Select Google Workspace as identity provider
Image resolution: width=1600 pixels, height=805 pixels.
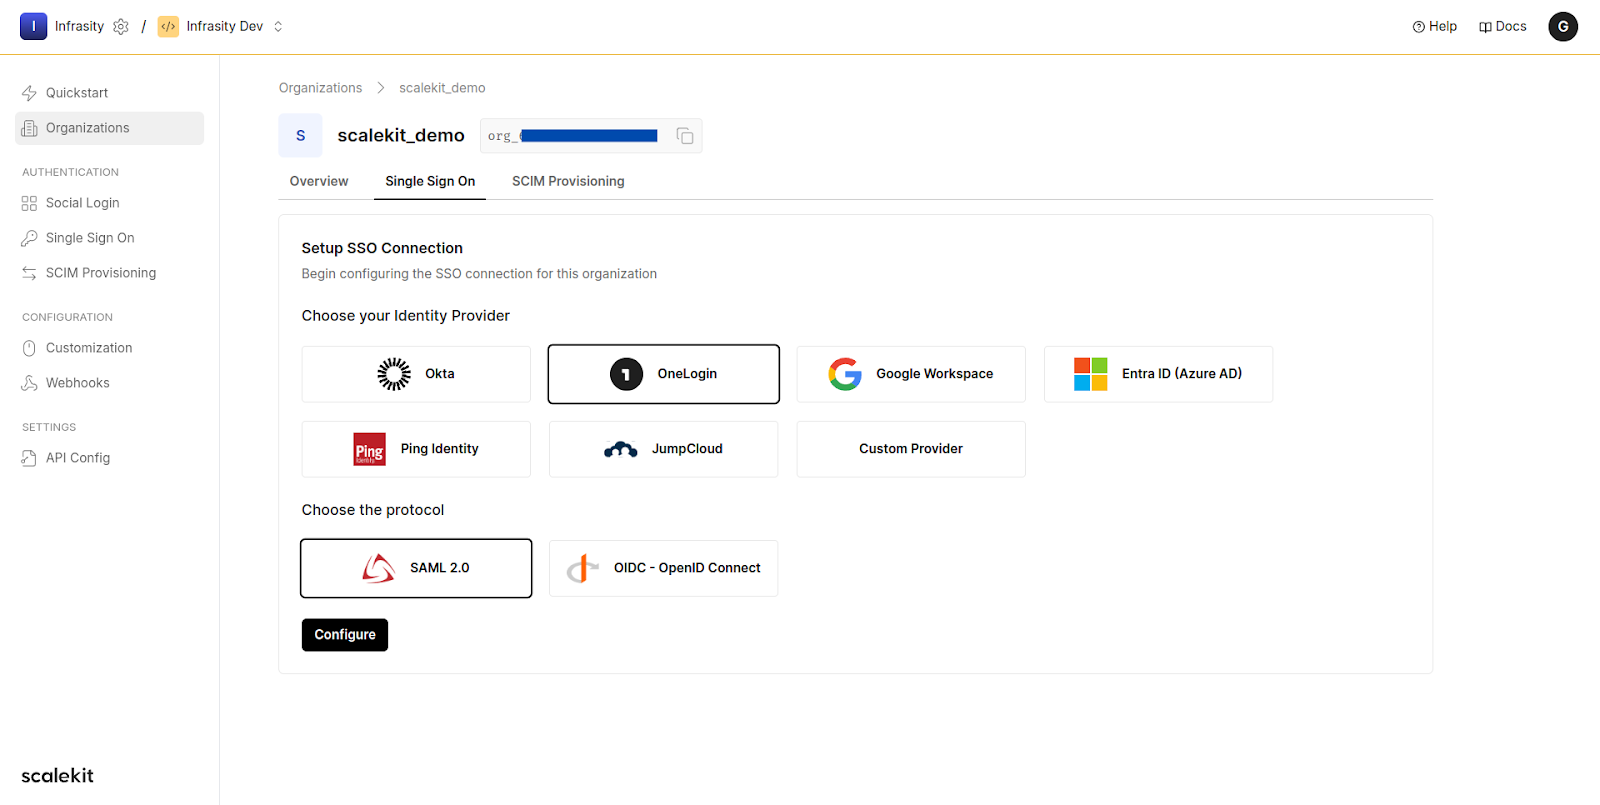(911, 374)
